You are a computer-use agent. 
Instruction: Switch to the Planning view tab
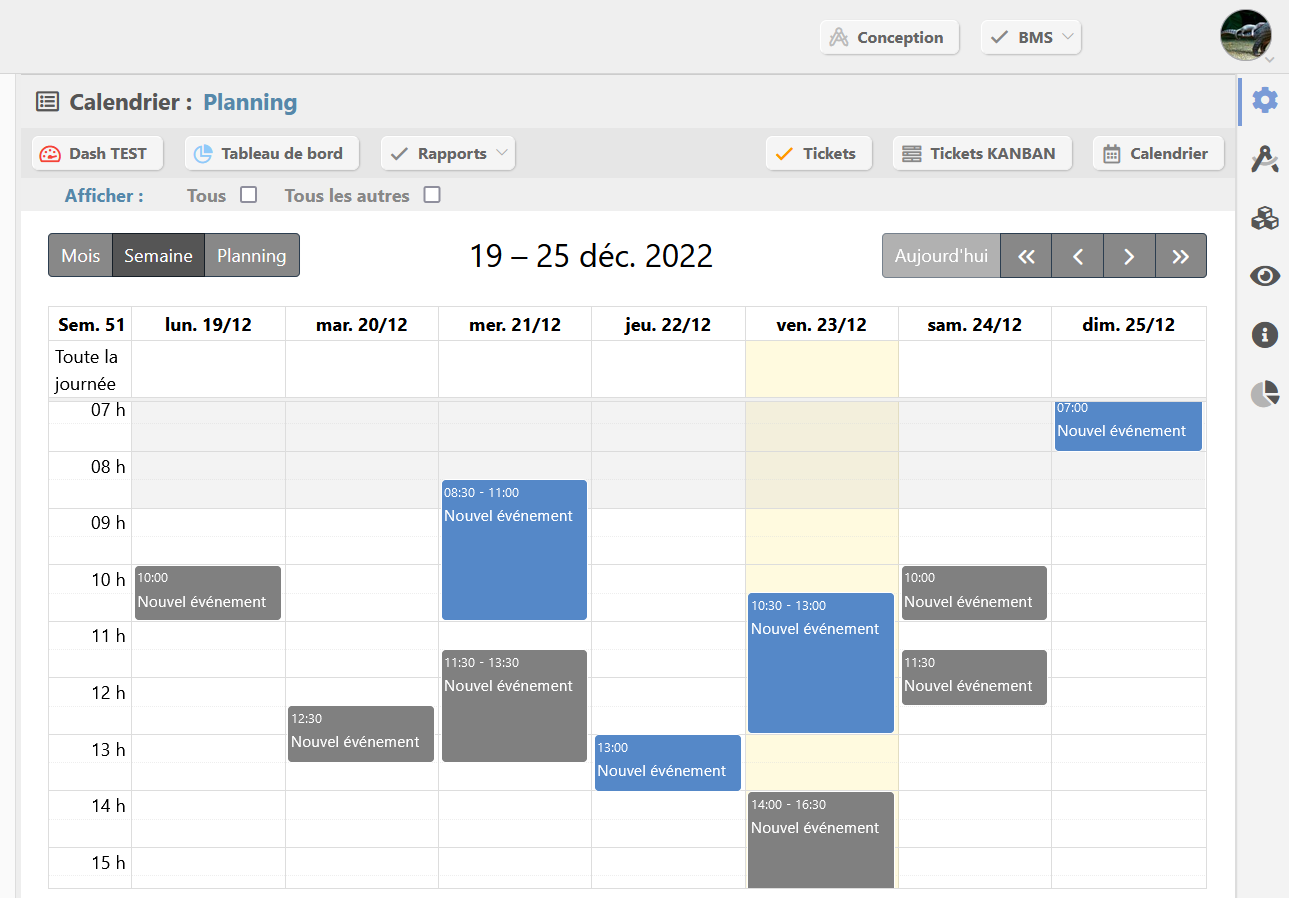[x=252, y=256]
